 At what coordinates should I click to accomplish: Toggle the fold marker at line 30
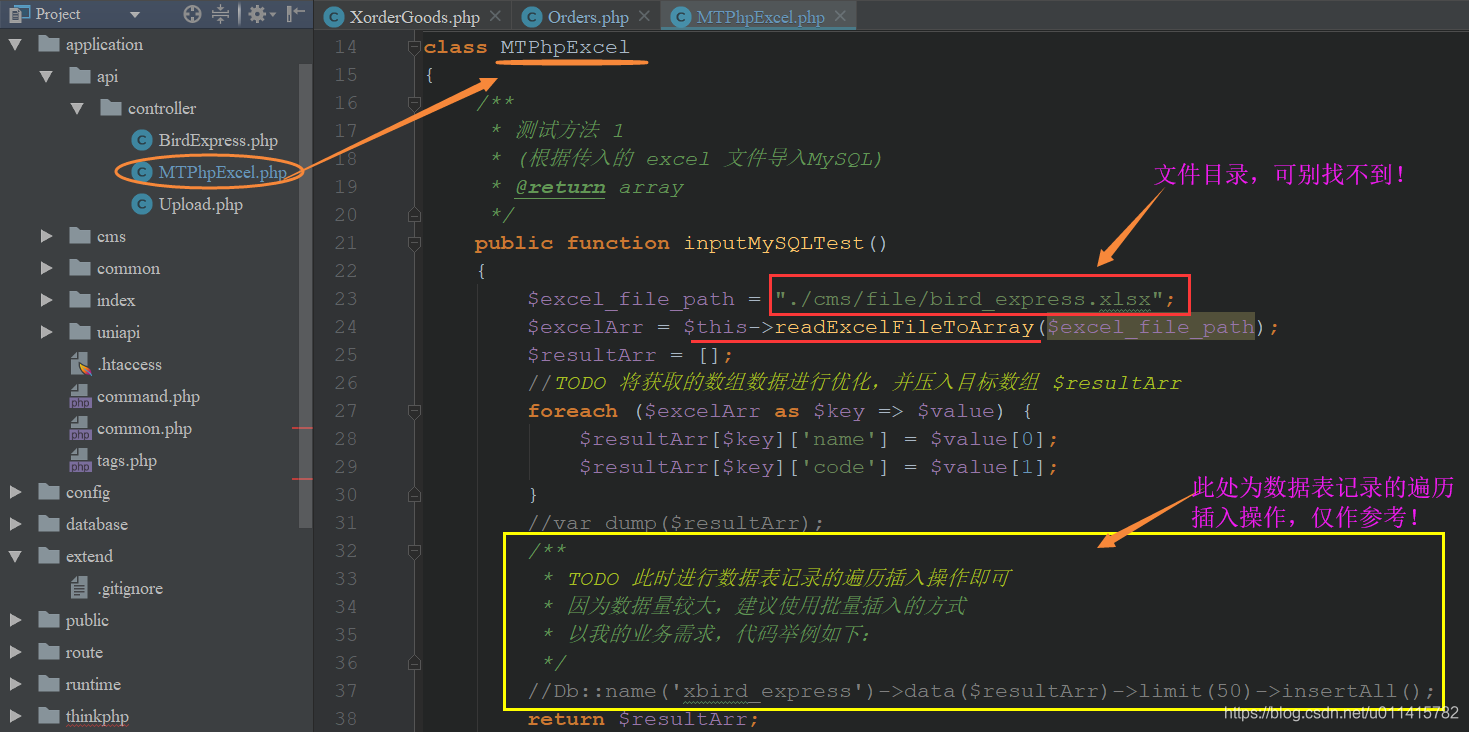point(413,494)
